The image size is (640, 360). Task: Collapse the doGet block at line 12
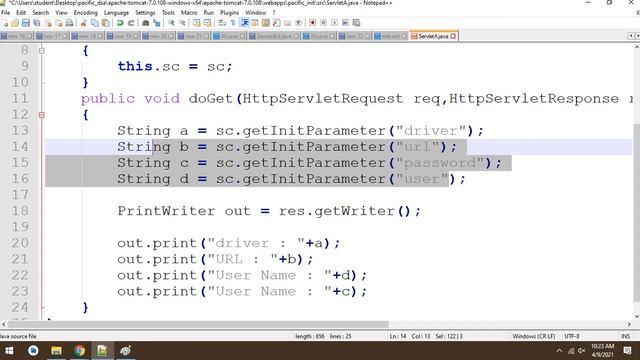pos(42,115)
